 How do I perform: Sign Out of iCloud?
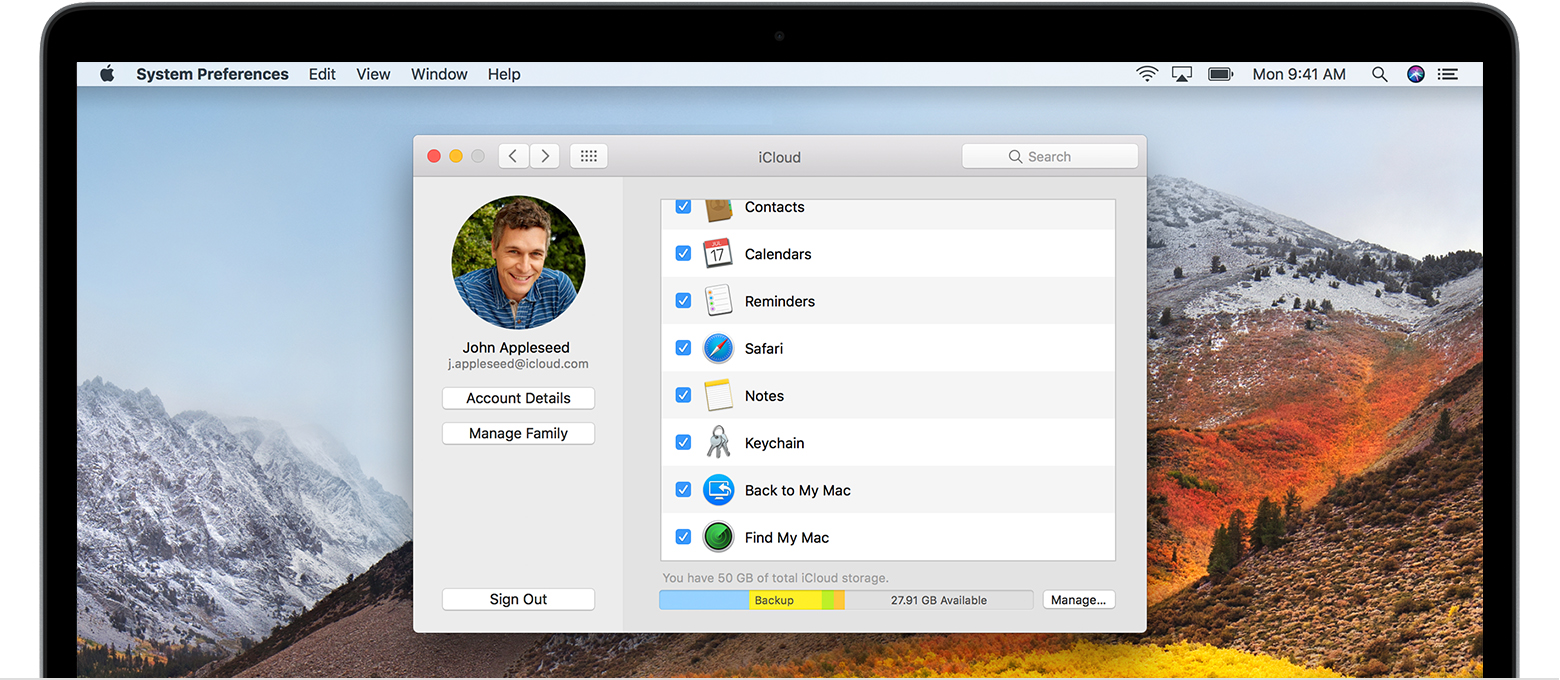tap(518, 599)
